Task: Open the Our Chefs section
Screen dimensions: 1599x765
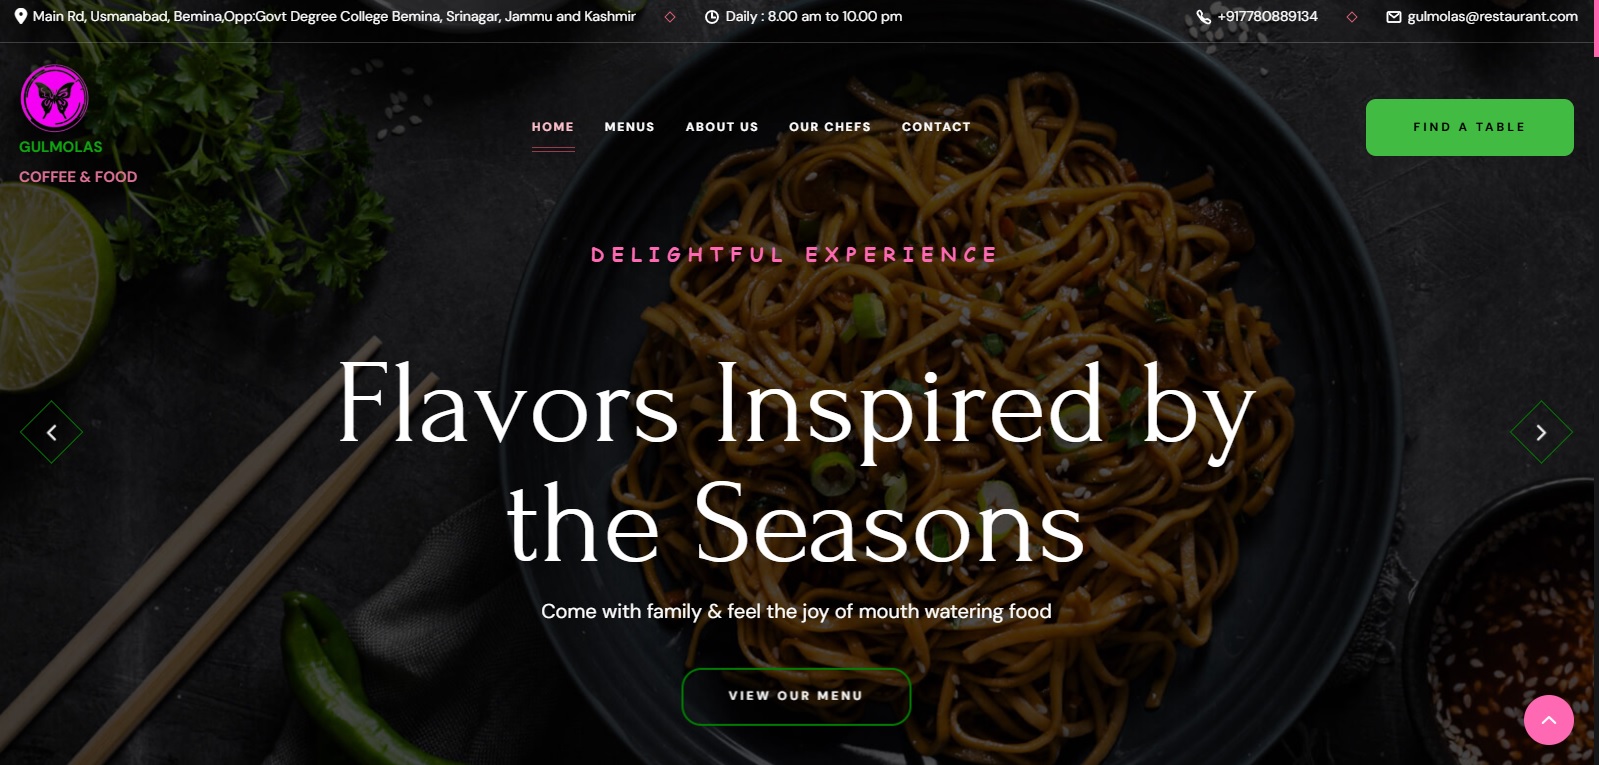Action: tap(830, 127)
